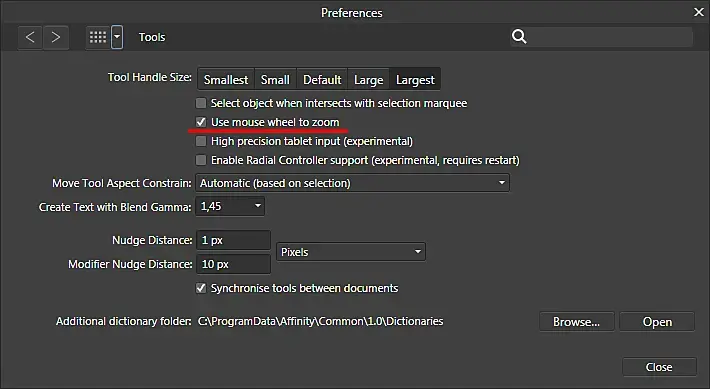This screenshot has width=710, height=389.
Task: Open the preferences grid overview icon
Action: pyautogui.click(x=98, y=37)
